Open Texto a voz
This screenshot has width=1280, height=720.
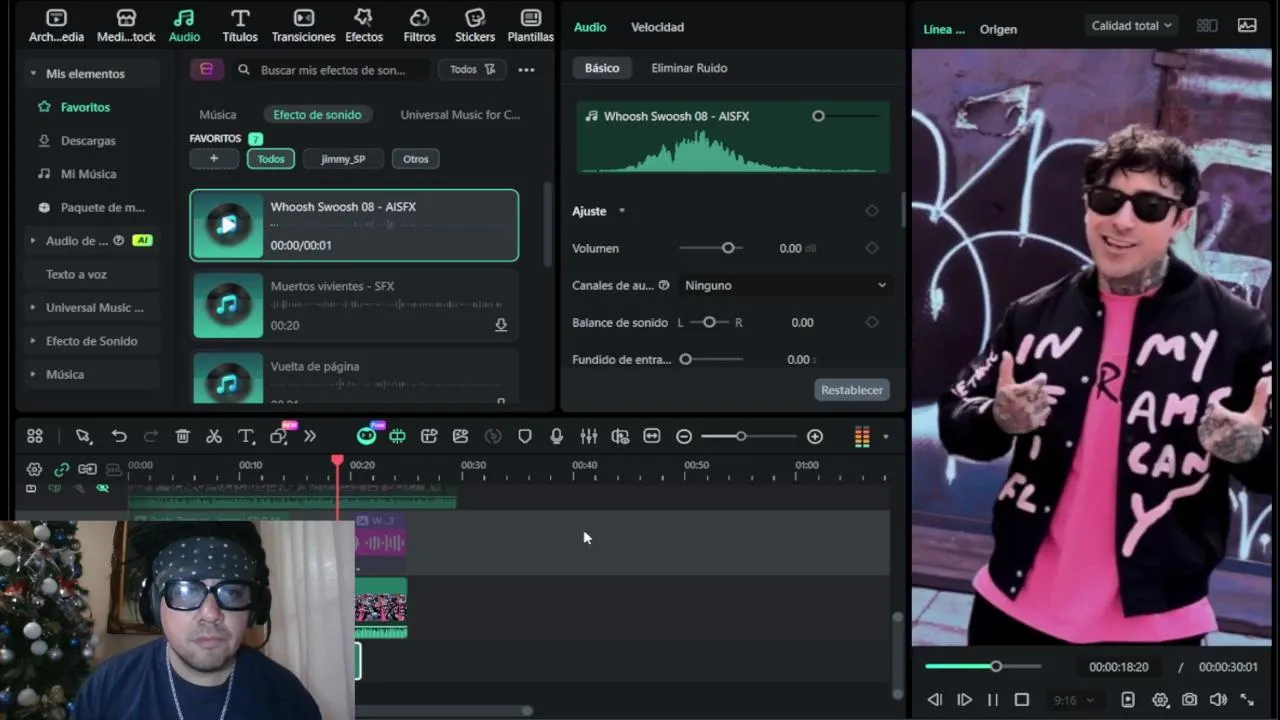point(76,274)
